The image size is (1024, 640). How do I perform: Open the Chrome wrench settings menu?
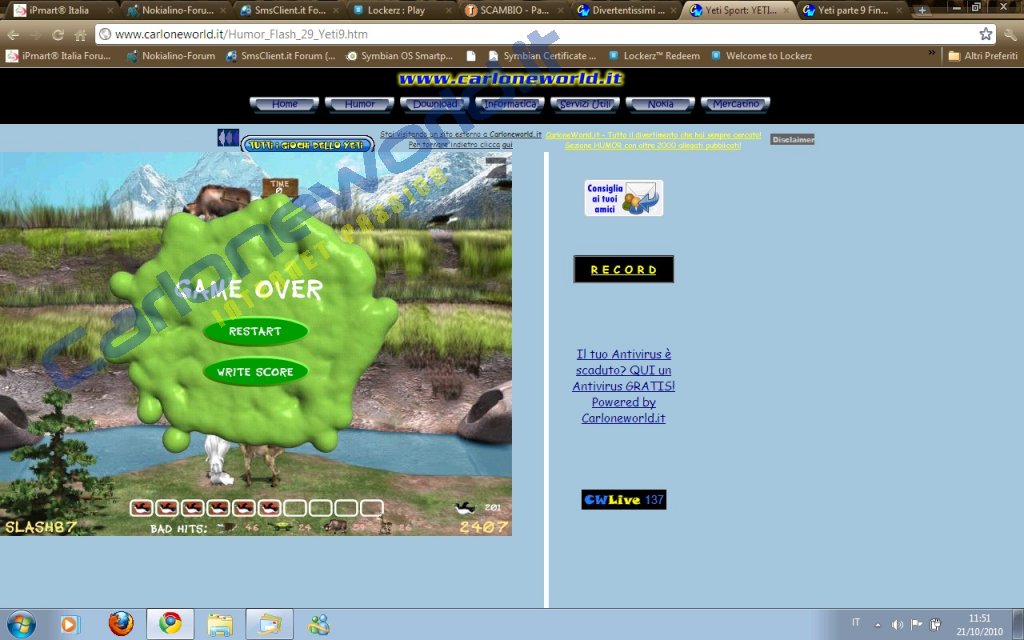pos(1010,34)
